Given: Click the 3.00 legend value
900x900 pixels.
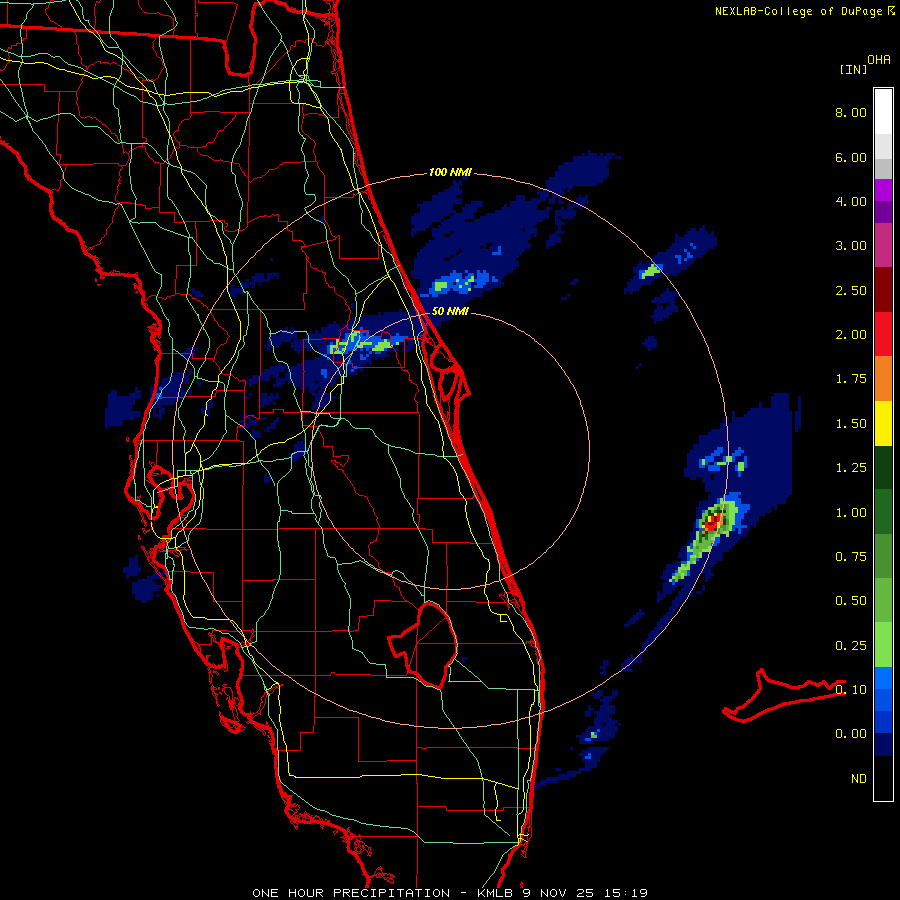Looking at the screenshot, I should pyautogui.click(x=851, y=246).
